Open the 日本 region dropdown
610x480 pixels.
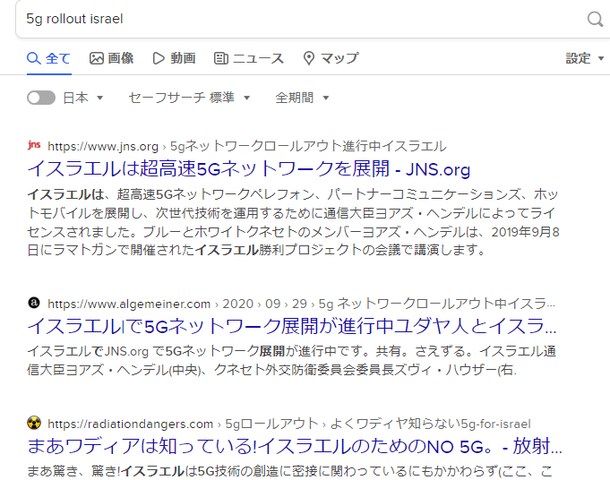coord(83,98)
